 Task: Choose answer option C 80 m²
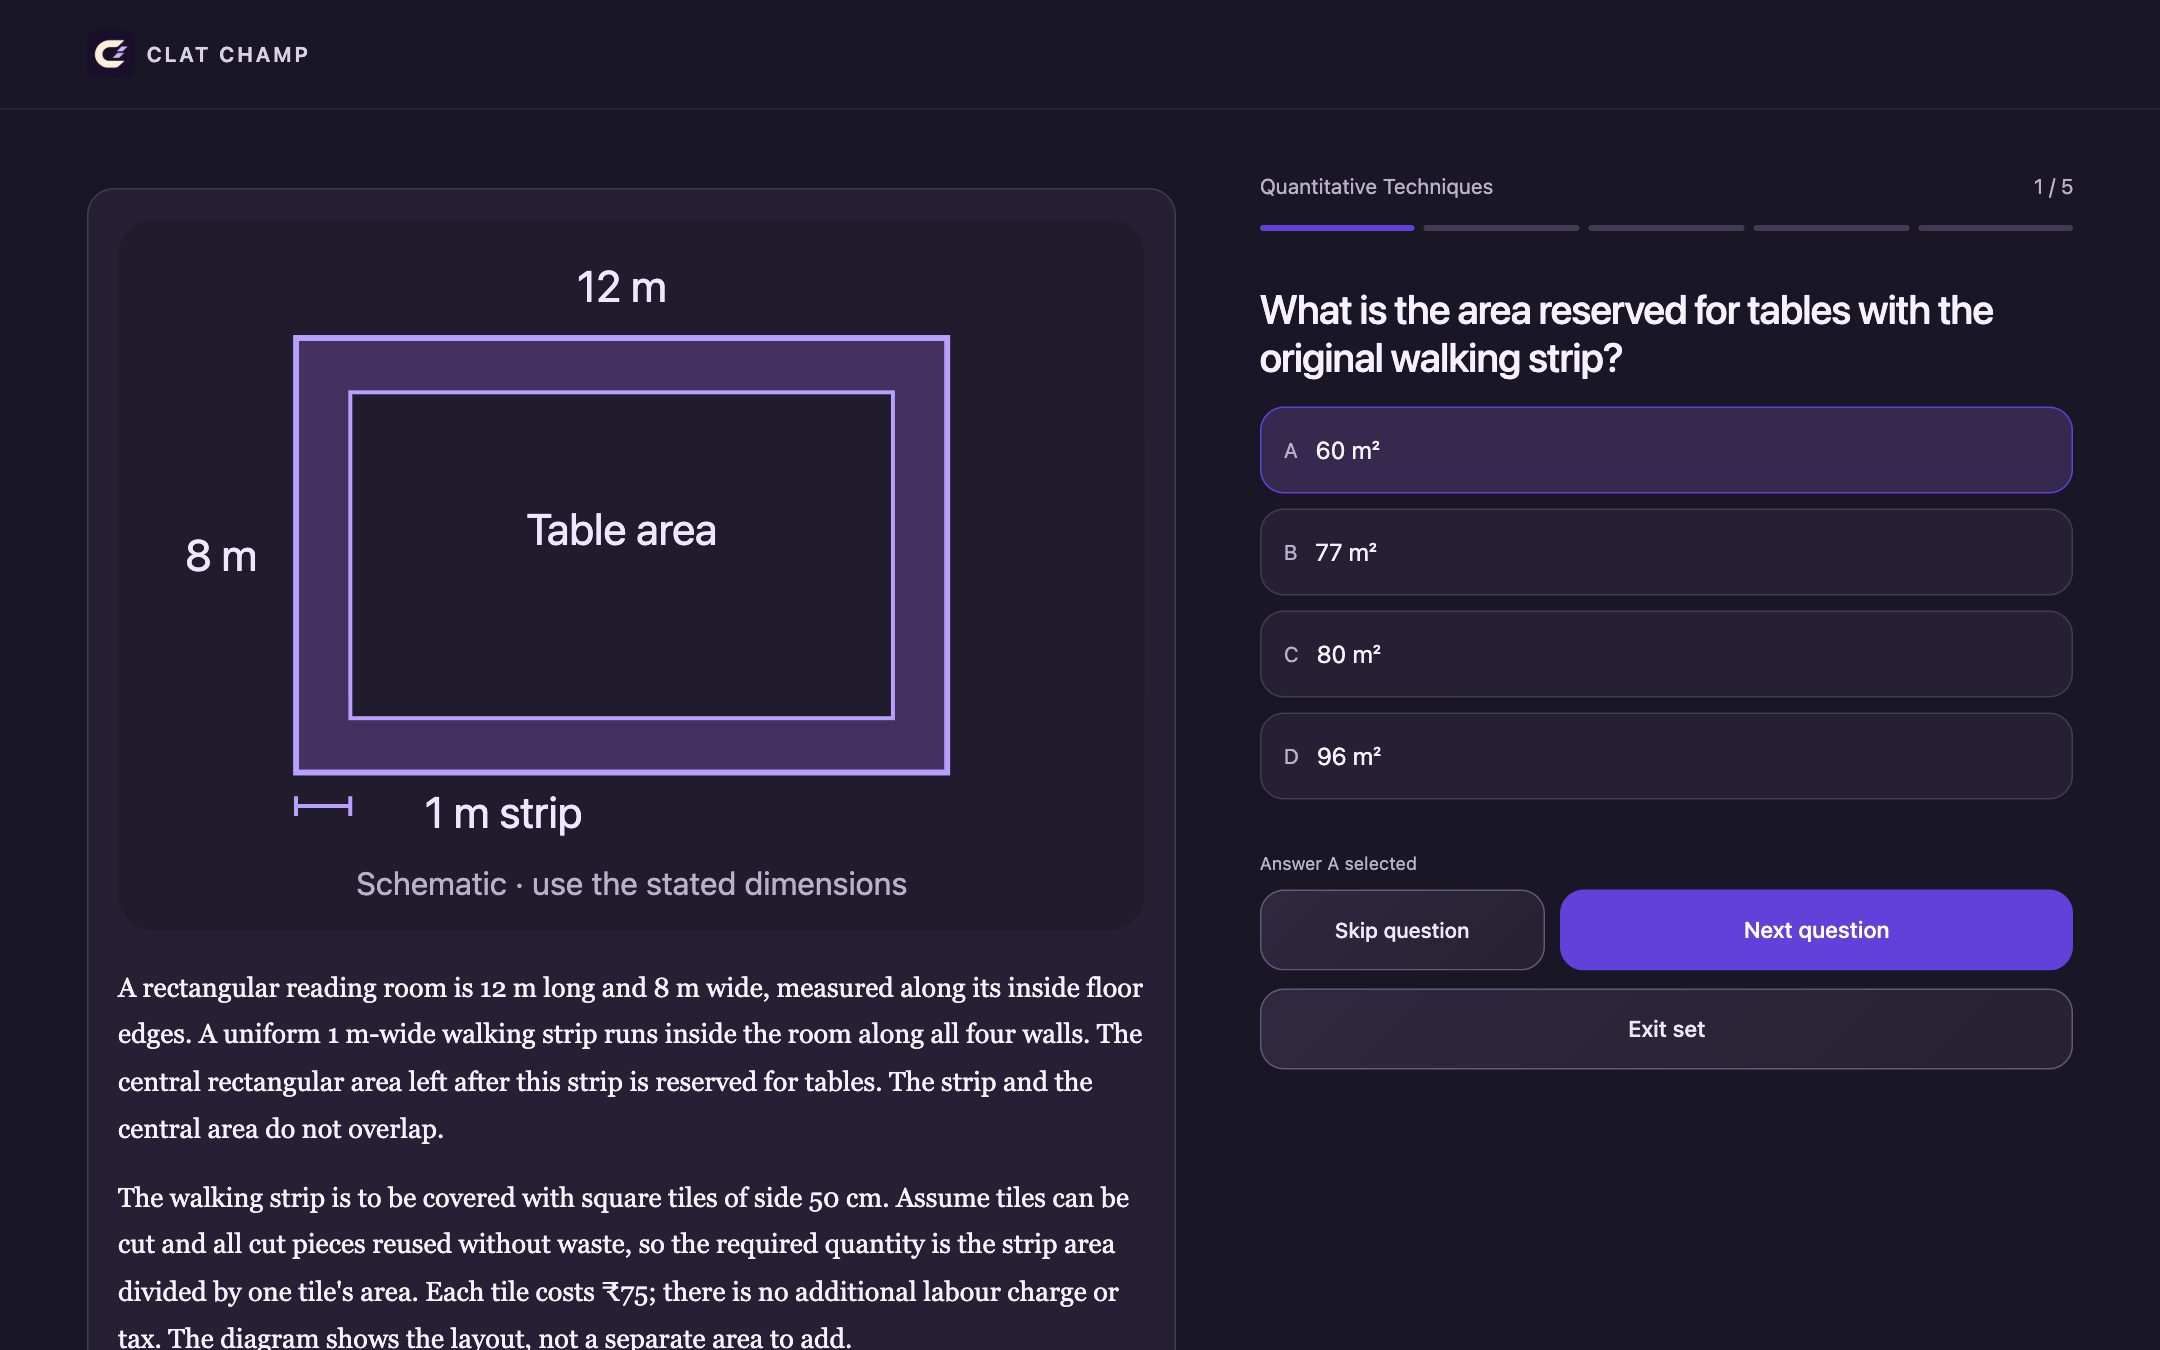[x=1665, y=654]
